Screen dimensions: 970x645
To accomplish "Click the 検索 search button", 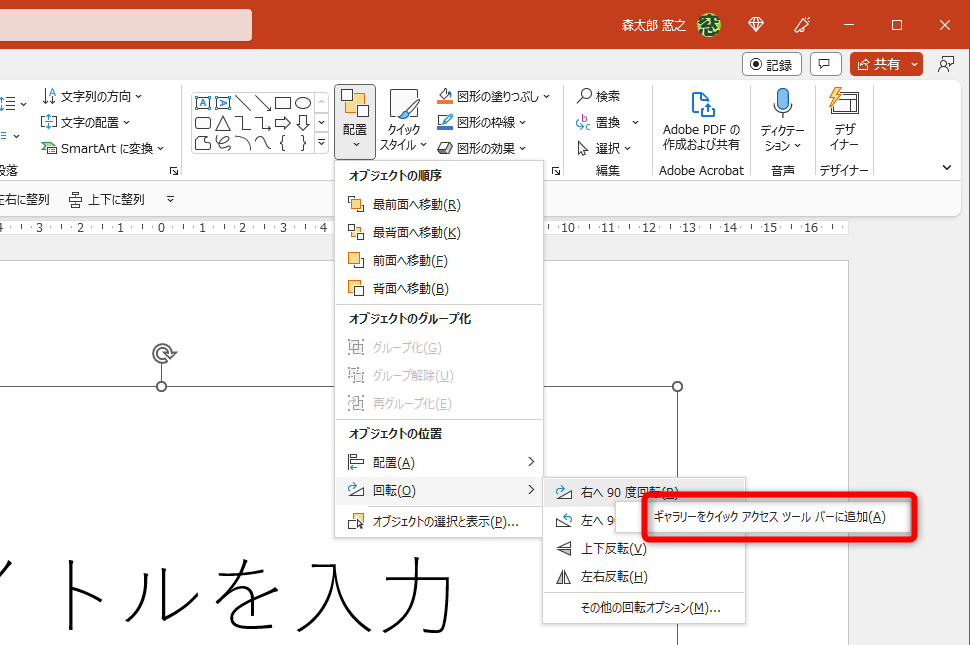I will [x=598, y=96].
